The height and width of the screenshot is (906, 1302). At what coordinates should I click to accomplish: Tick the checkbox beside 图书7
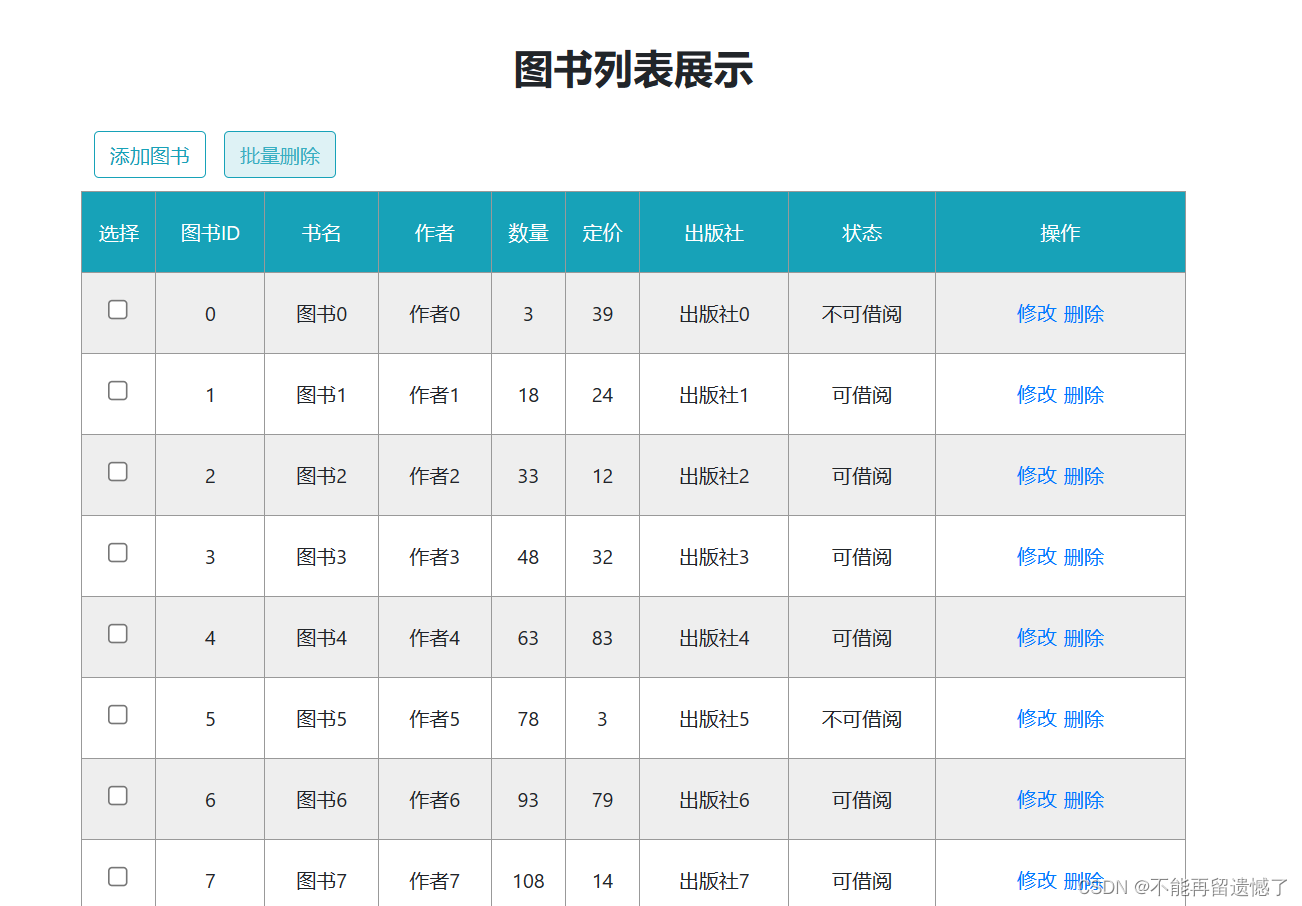pyautogui.click(x=118, y=877)
